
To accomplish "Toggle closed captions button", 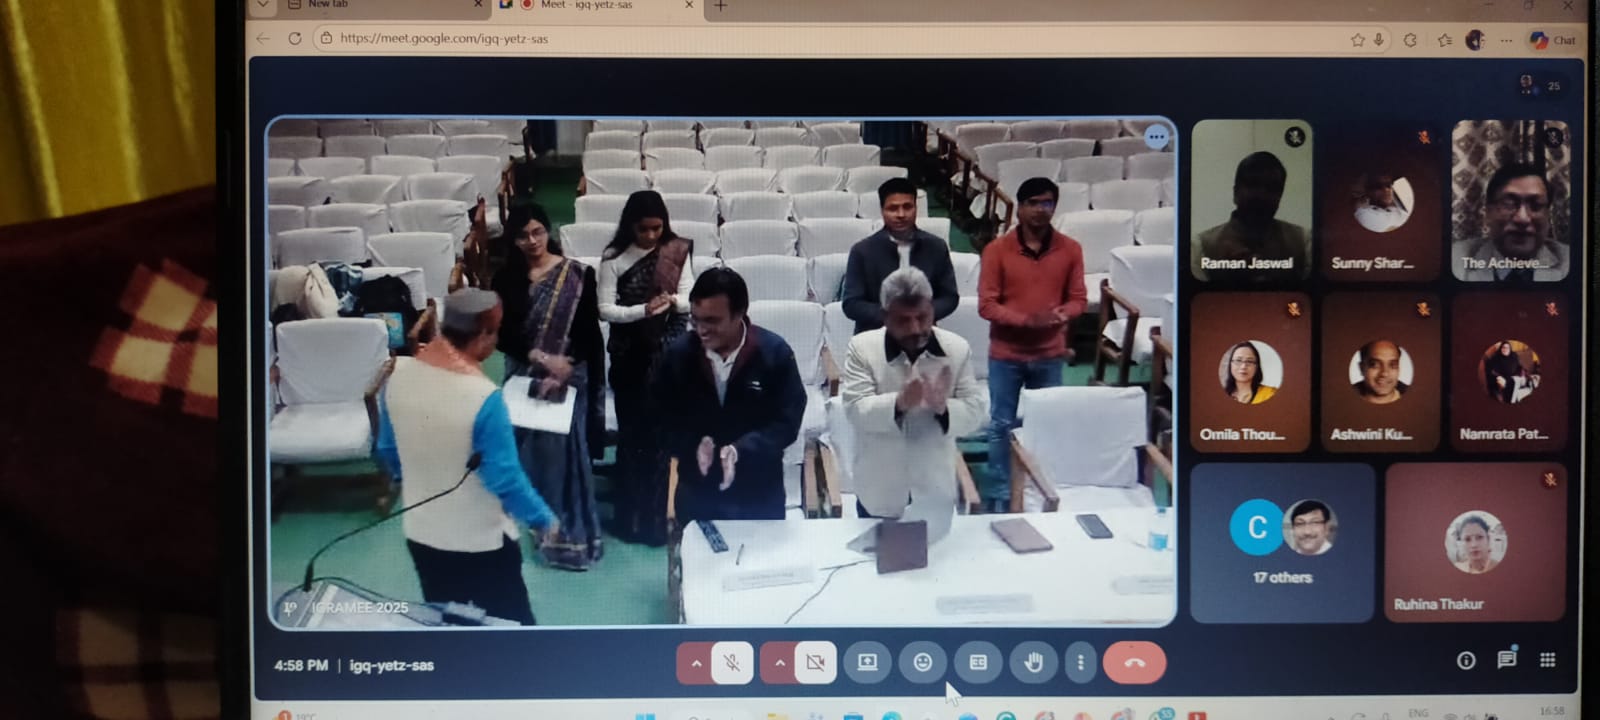I will coord(978,662).
